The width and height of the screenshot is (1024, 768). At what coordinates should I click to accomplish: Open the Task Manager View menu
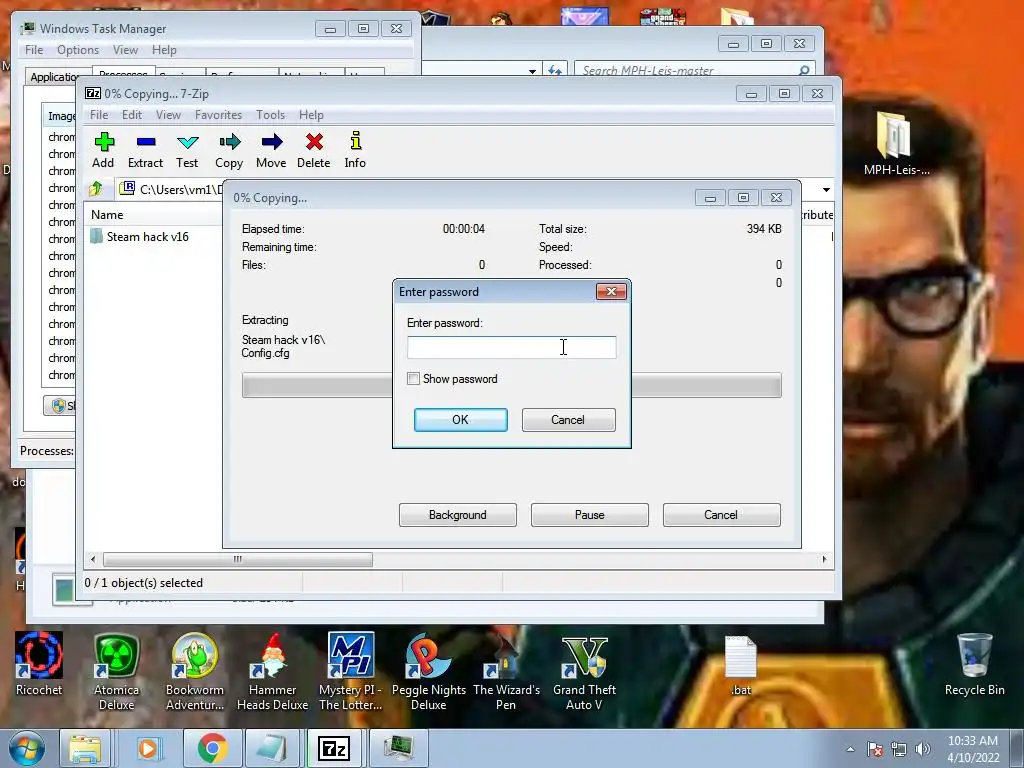click(125, 50)
